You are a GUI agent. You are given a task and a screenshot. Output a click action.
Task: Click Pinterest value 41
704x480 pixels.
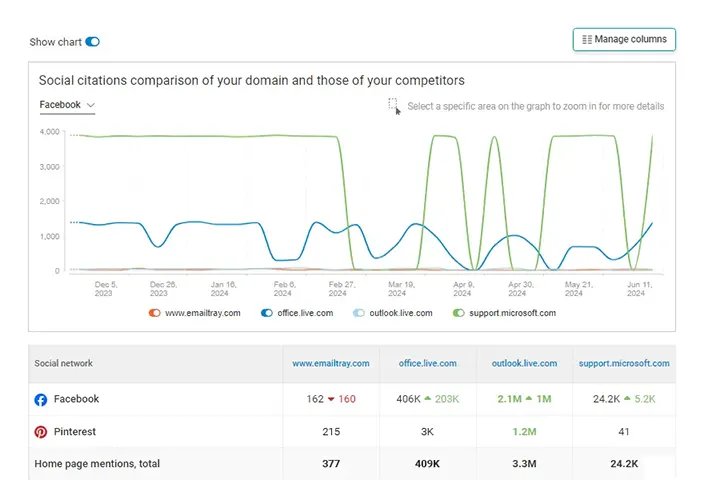point(624,432)
